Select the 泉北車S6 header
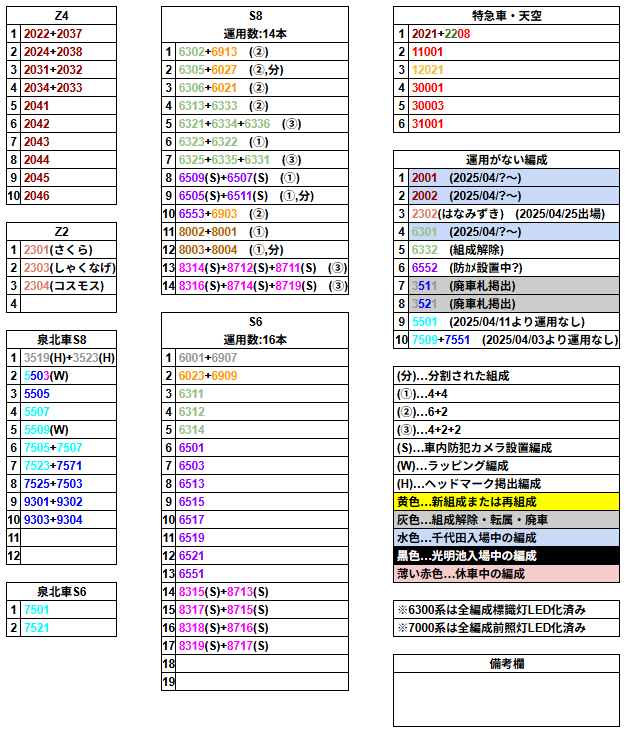 click(61, 591)
